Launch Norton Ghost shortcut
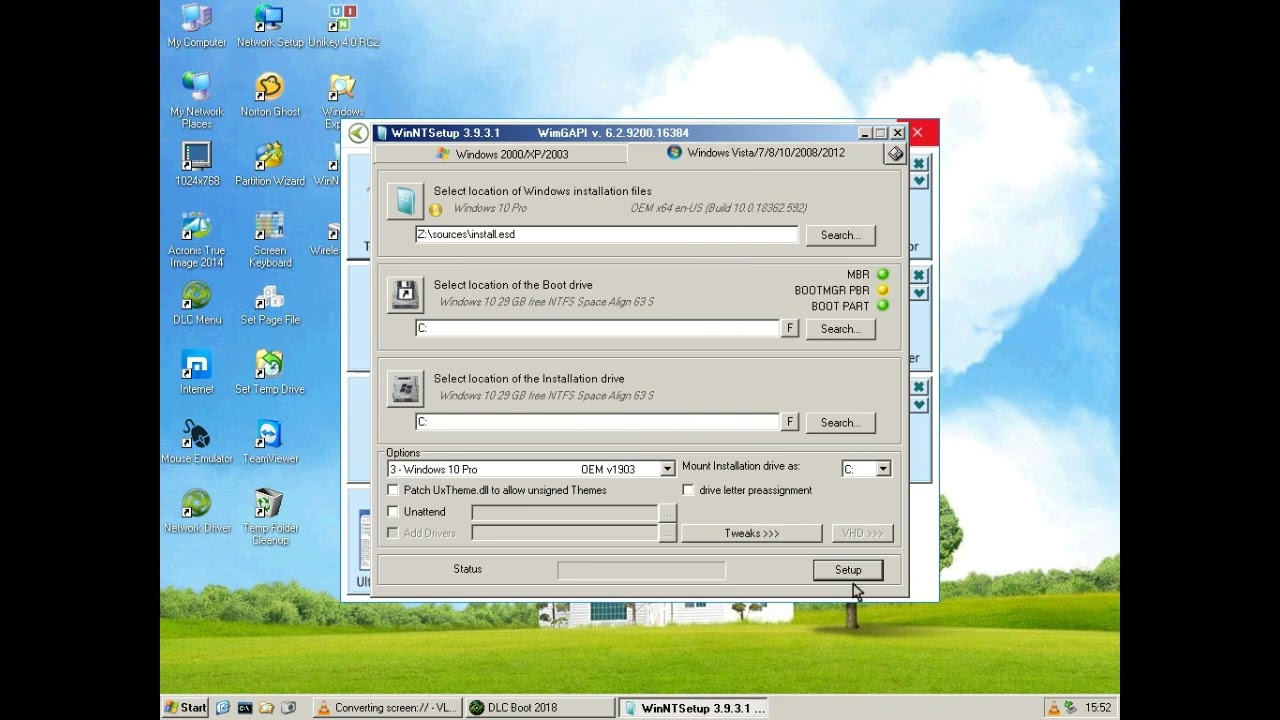Screen dimensions: 1280x720 click(x=270, y=96)
